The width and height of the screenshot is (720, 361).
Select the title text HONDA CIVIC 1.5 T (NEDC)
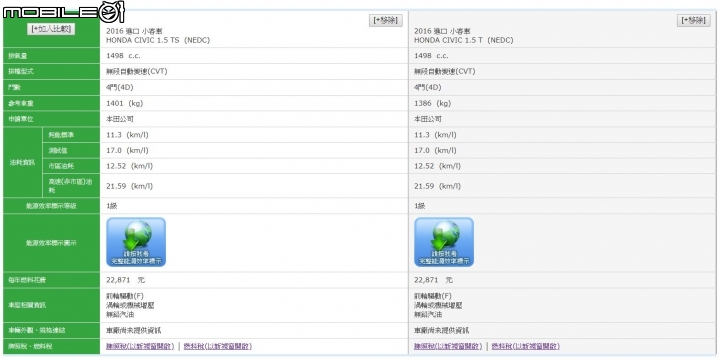pos(464,40)
